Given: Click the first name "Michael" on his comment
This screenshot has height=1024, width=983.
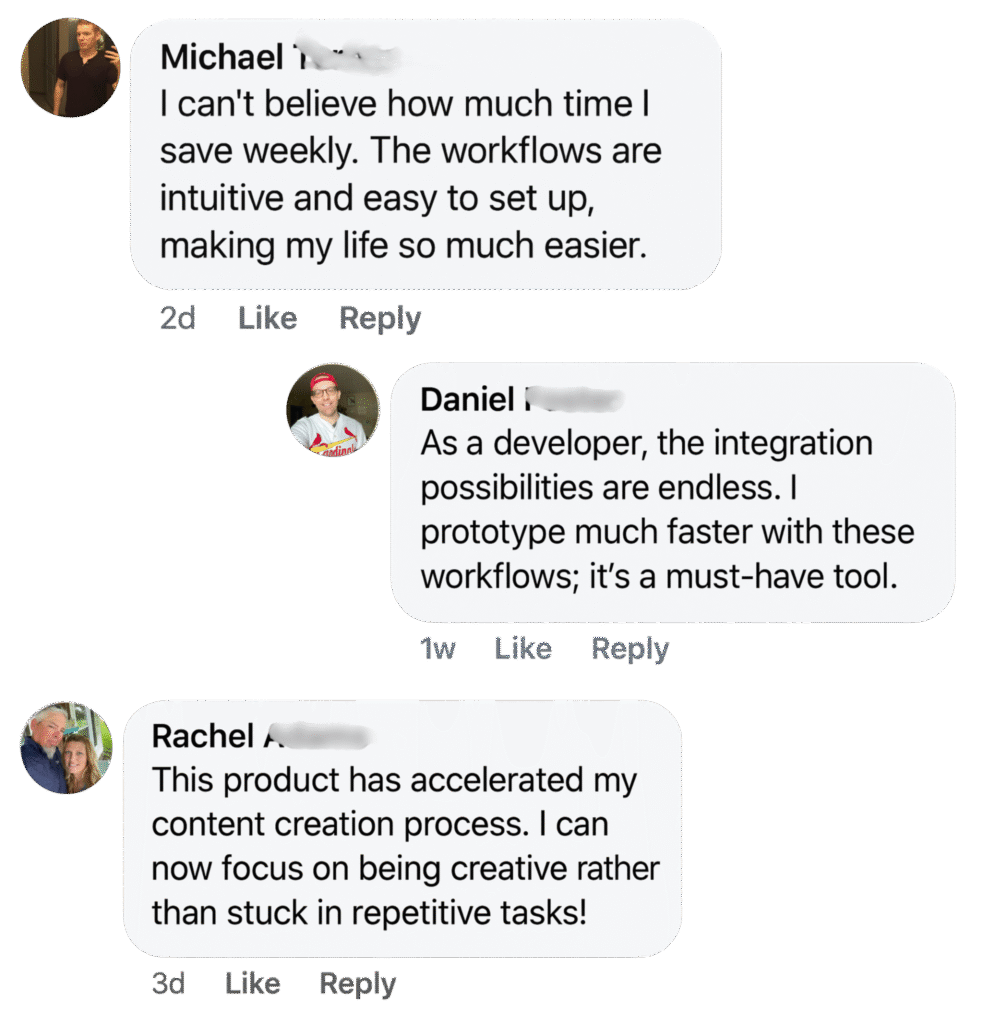Looking at the screenshot, I should (222, 58).
